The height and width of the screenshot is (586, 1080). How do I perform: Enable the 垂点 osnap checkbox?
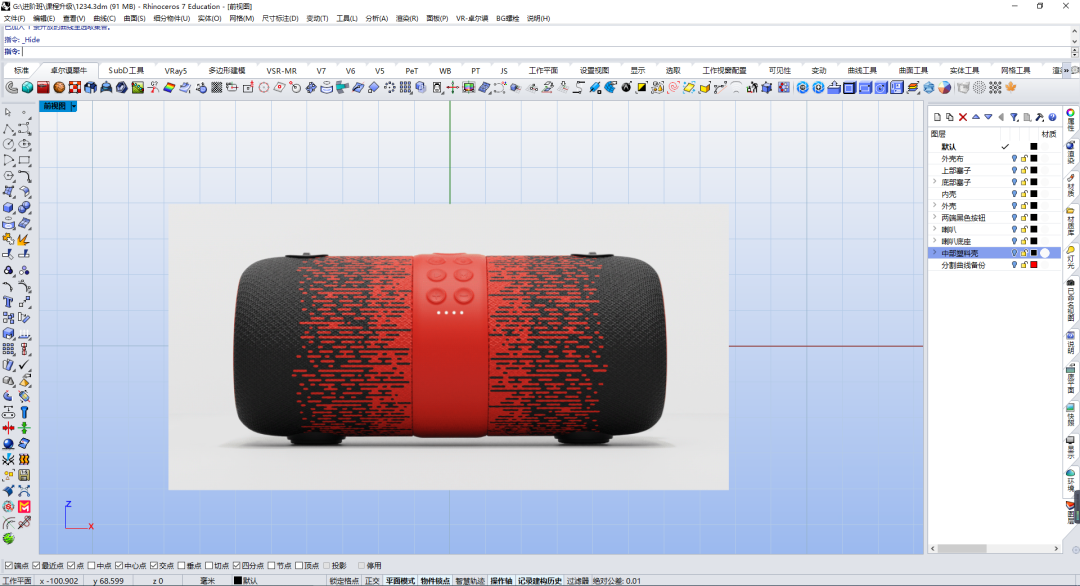(182, 565)
